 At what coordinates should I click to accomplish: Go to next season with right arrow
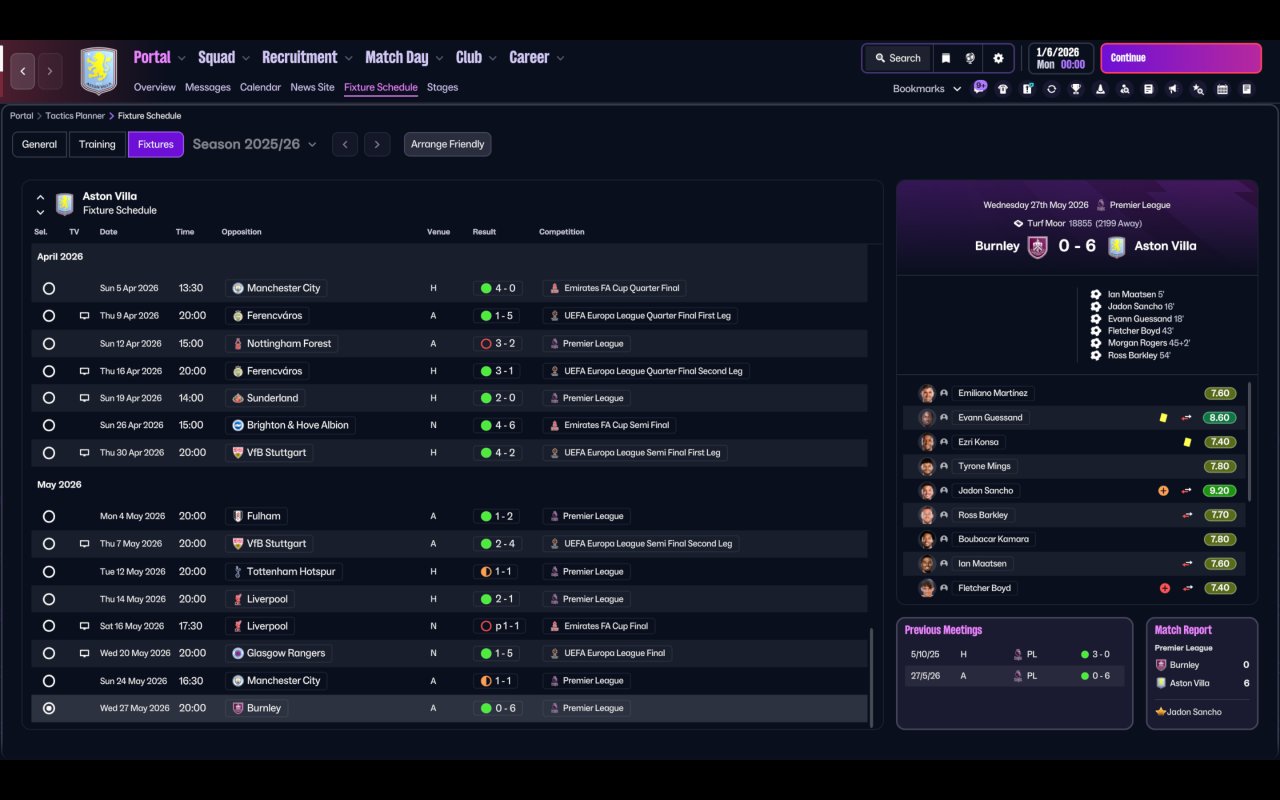[377, 144]
